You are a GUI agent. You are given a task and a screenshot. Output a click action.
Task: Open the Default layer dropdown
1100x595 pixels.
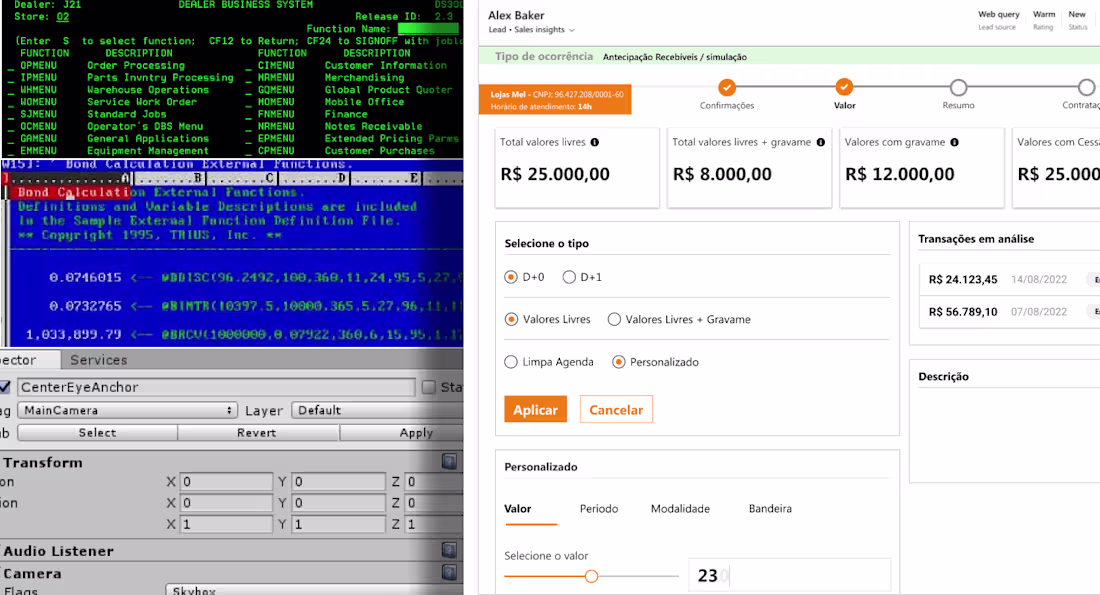pos(377,410)
